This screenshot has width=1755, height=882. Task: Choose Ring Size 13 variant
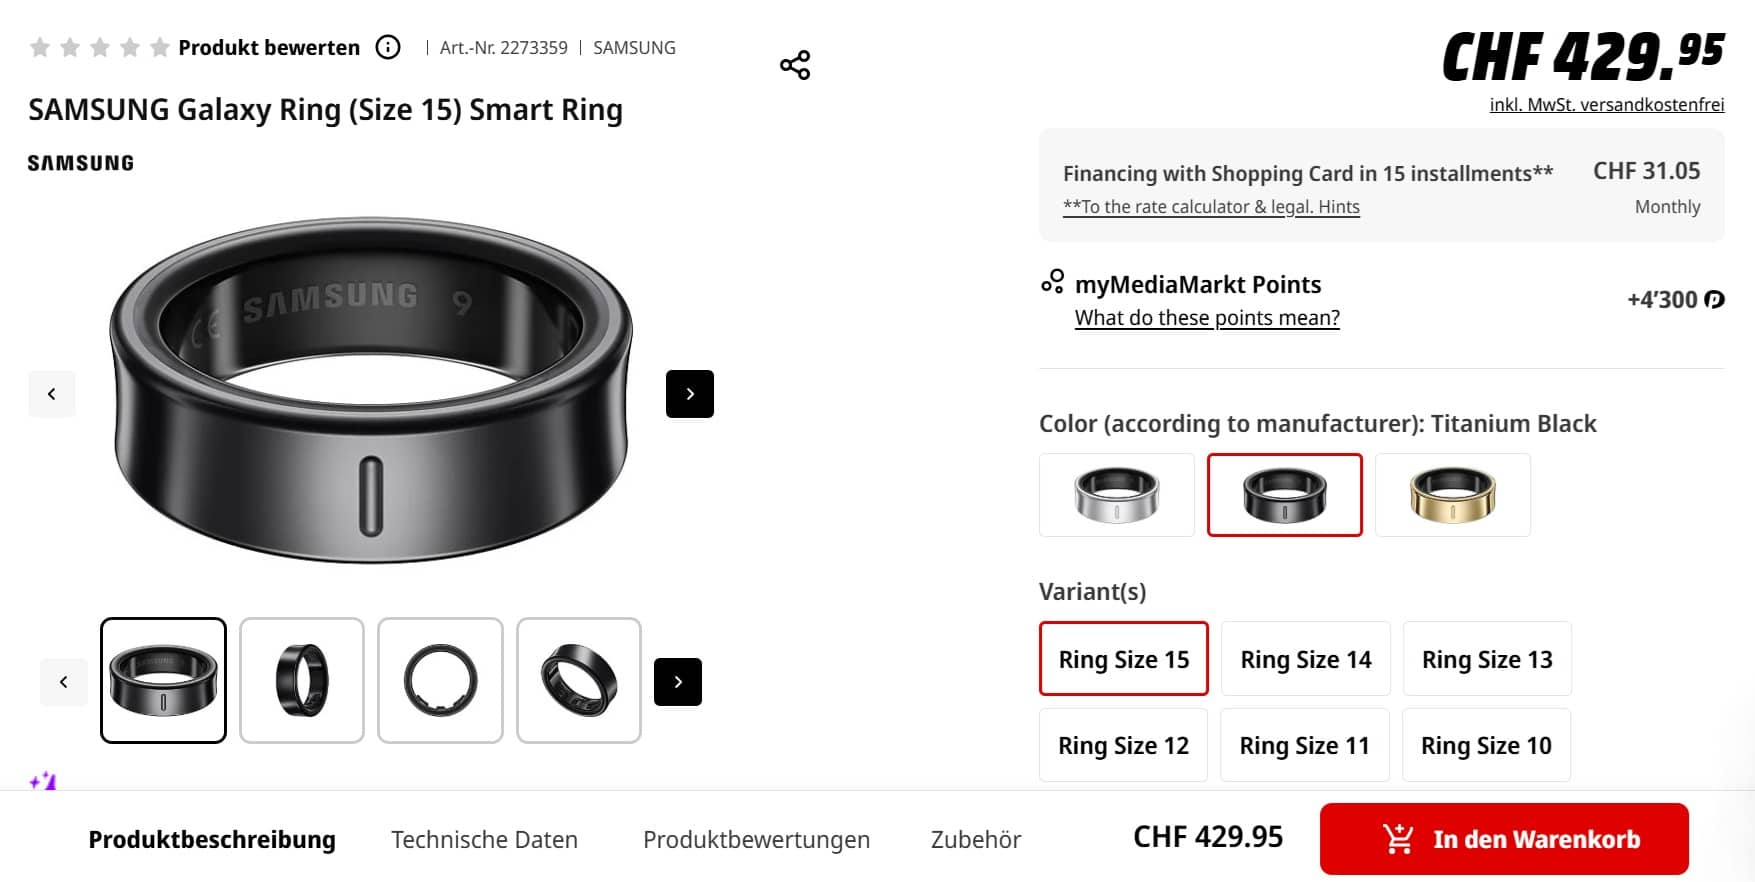point(1487,659)
